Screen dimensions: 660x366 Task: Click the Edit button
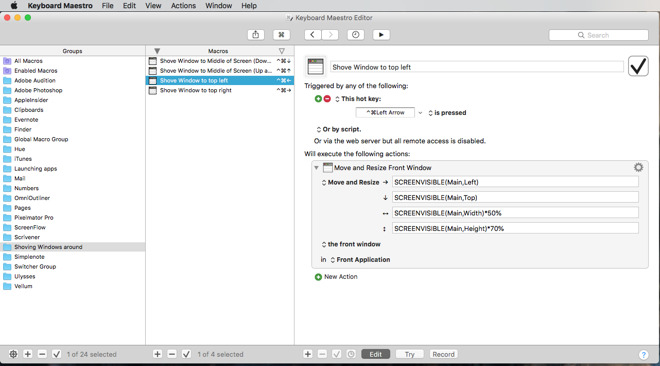coord(375,354)
